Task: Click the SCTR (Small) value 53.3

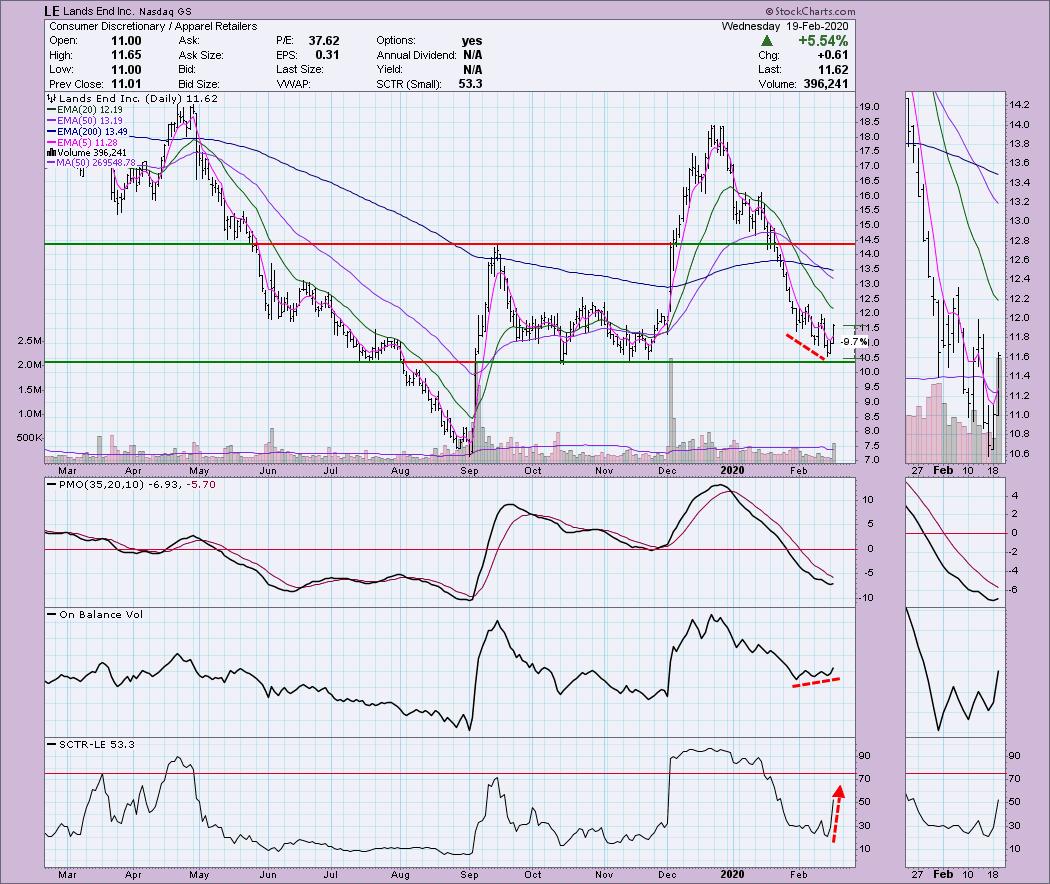Action: coord(470,84)
